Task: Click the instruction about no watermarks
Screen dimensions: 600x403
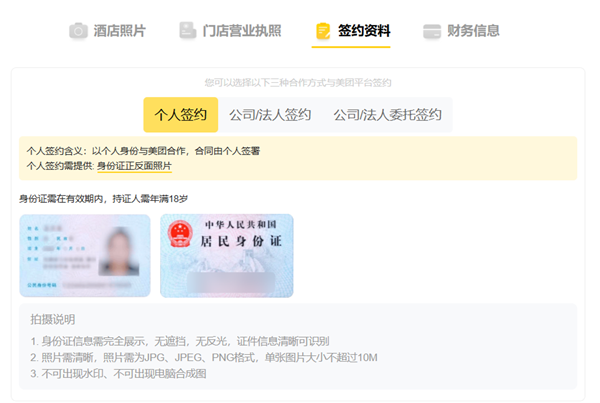Action: (118, 373)
